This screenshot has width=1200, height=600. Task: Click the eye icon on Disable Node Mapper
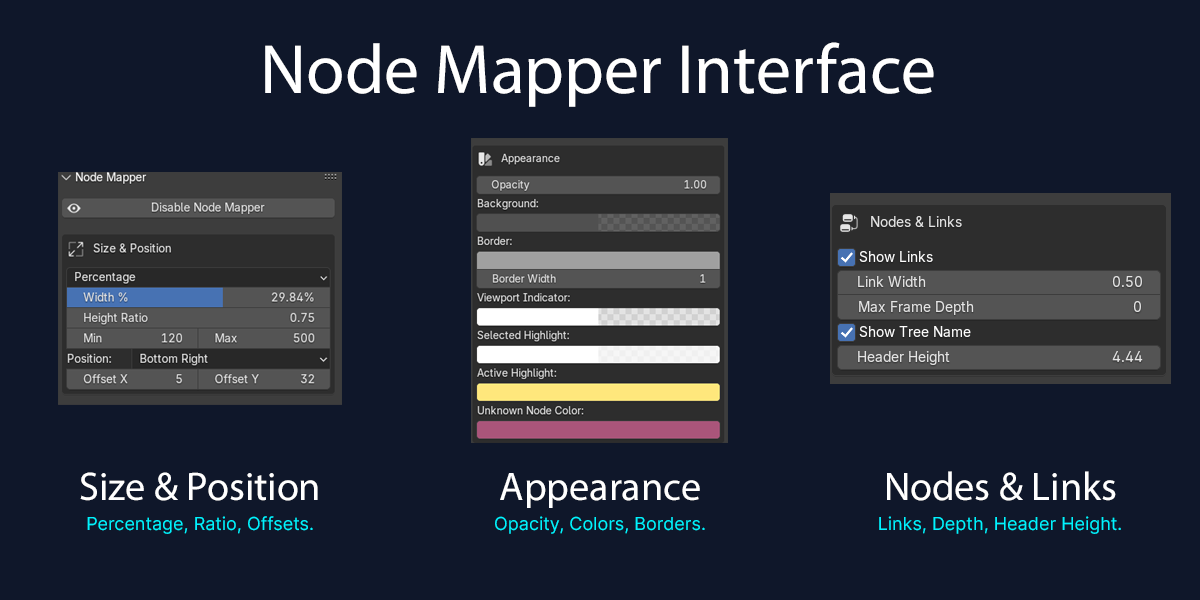point(74,208)
